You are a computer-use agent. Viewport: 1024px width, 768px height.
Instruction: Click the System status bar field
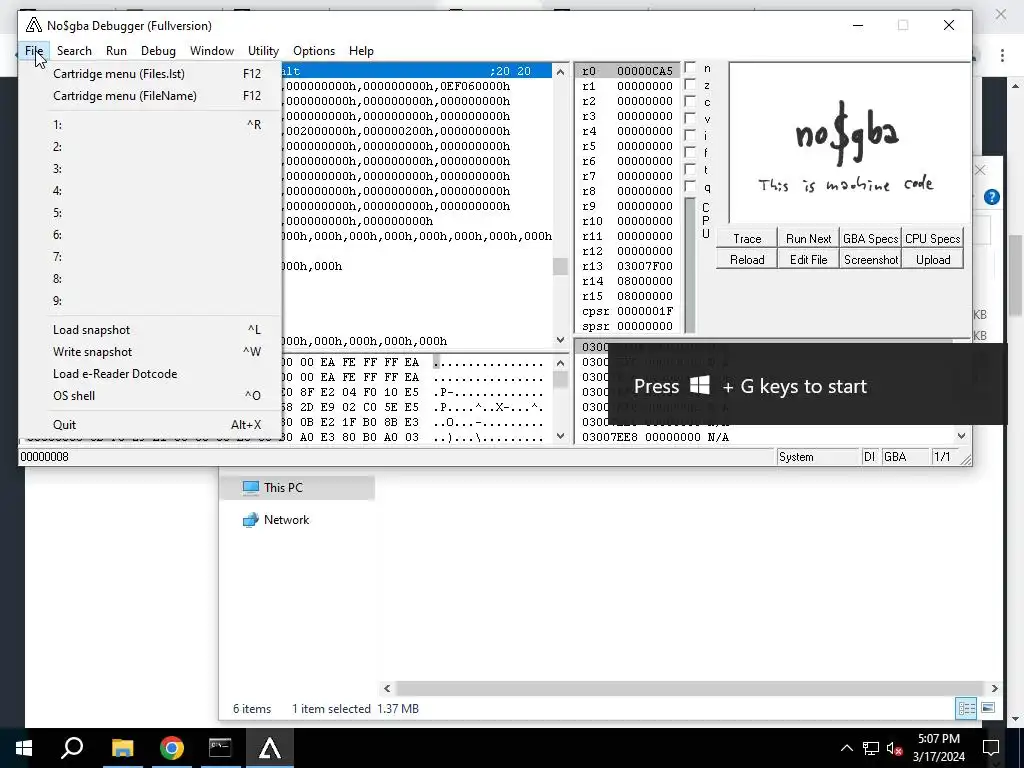click(x=817, y=456)
